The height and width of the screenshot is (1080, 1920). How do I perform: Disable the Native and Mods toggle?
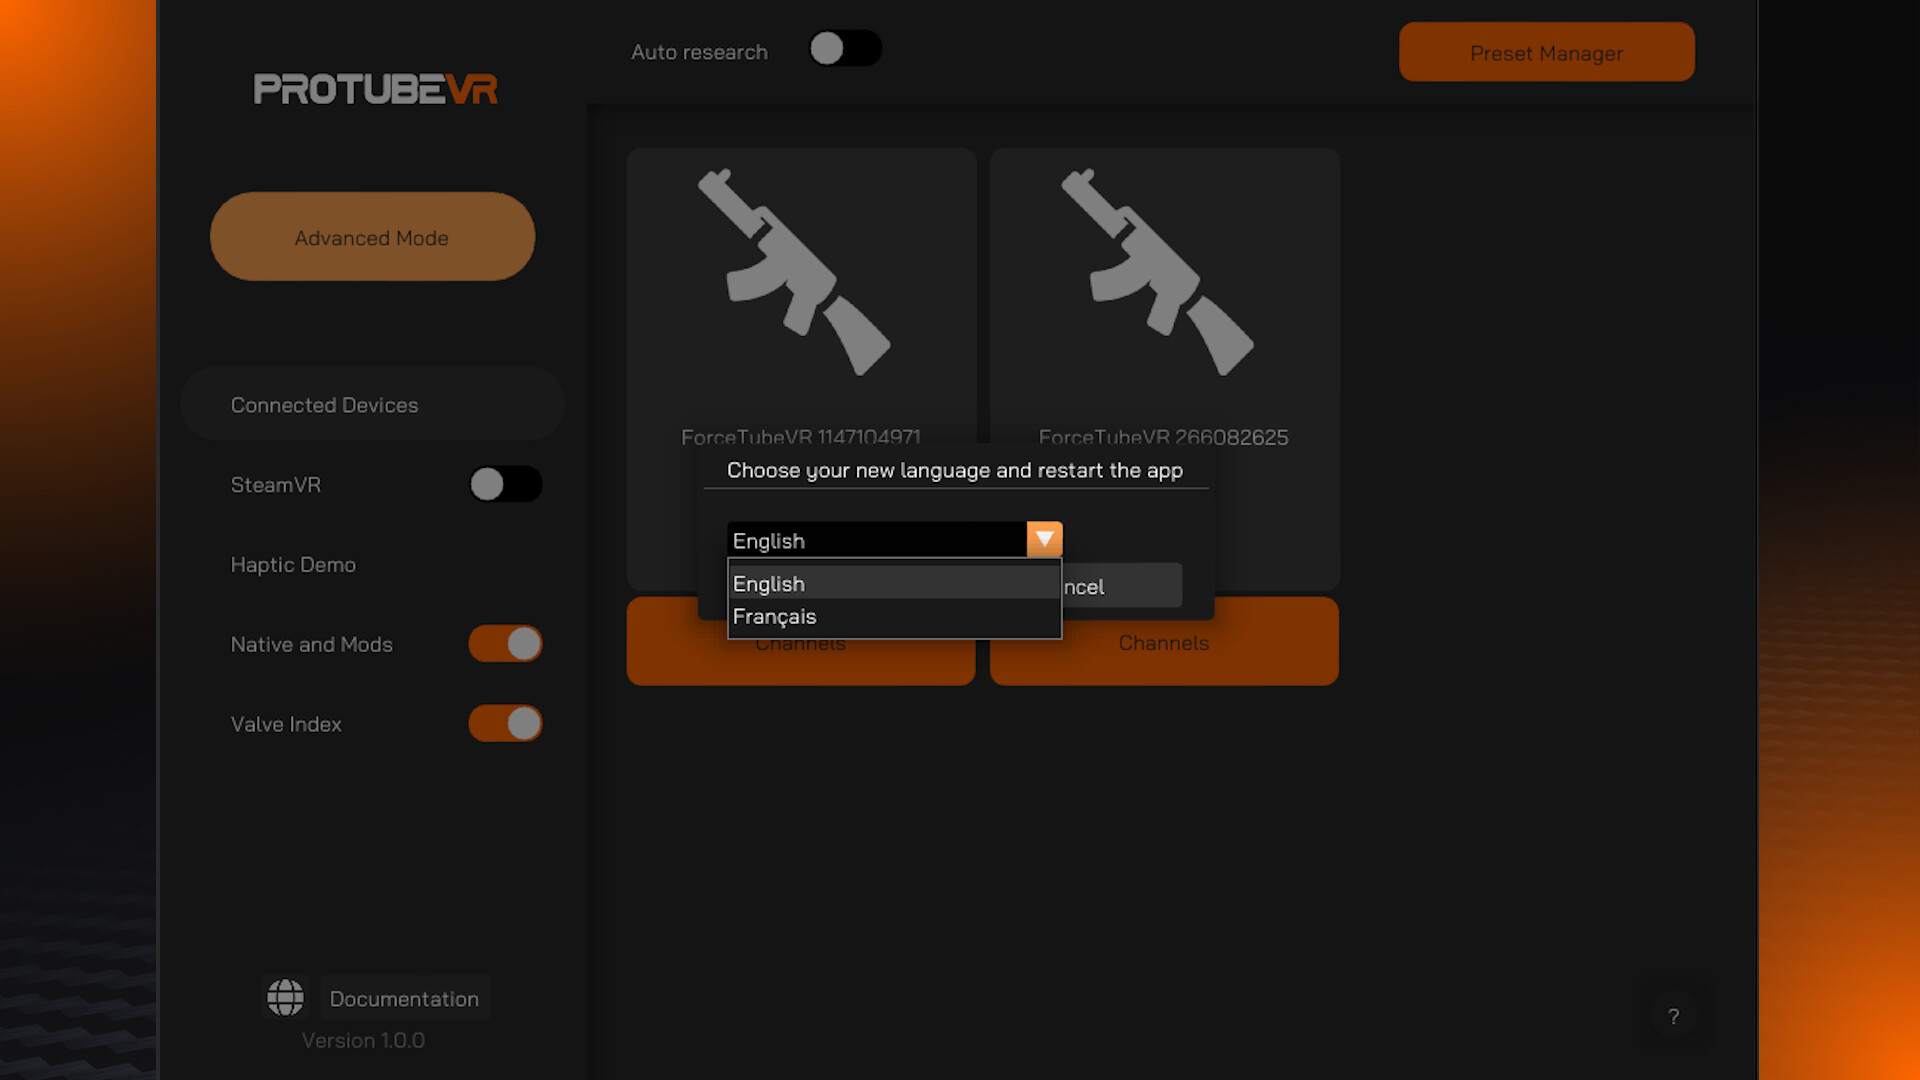coord(505,644)
